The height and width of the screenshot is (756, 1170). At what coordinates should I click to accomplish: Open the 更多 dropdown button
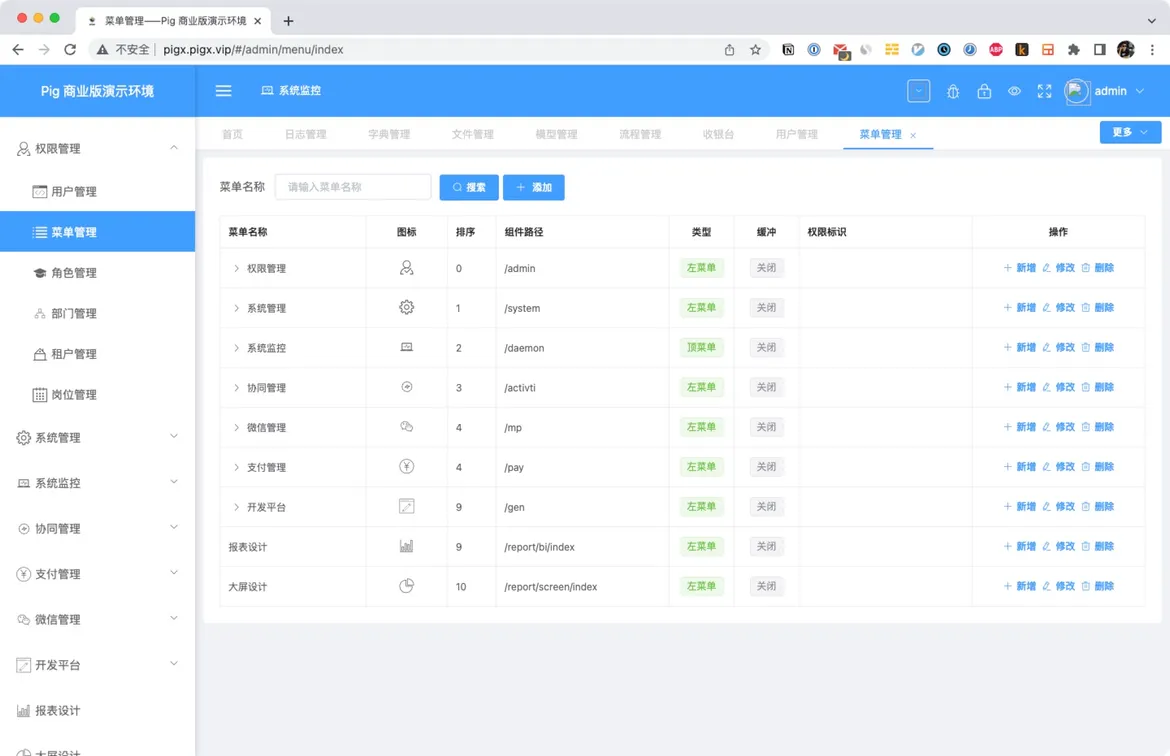click(1130, 132)
